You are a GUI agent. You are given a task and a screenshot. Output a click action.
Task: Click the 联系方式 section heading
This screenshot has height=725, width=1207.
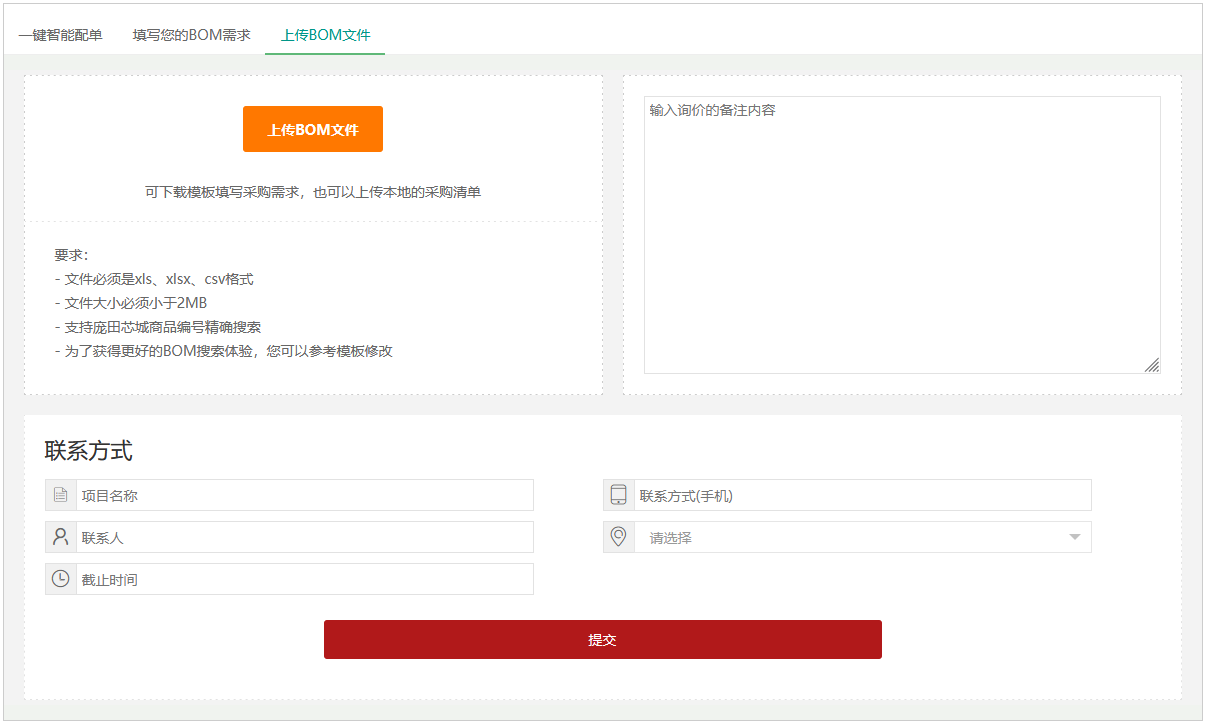[88, 451]
